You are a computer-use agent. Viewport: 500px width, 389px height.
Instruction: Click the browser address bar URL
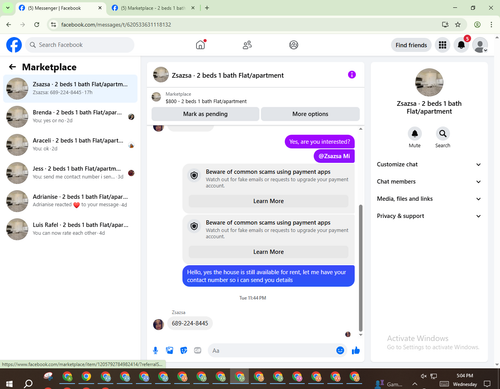[x=116, y=25]
